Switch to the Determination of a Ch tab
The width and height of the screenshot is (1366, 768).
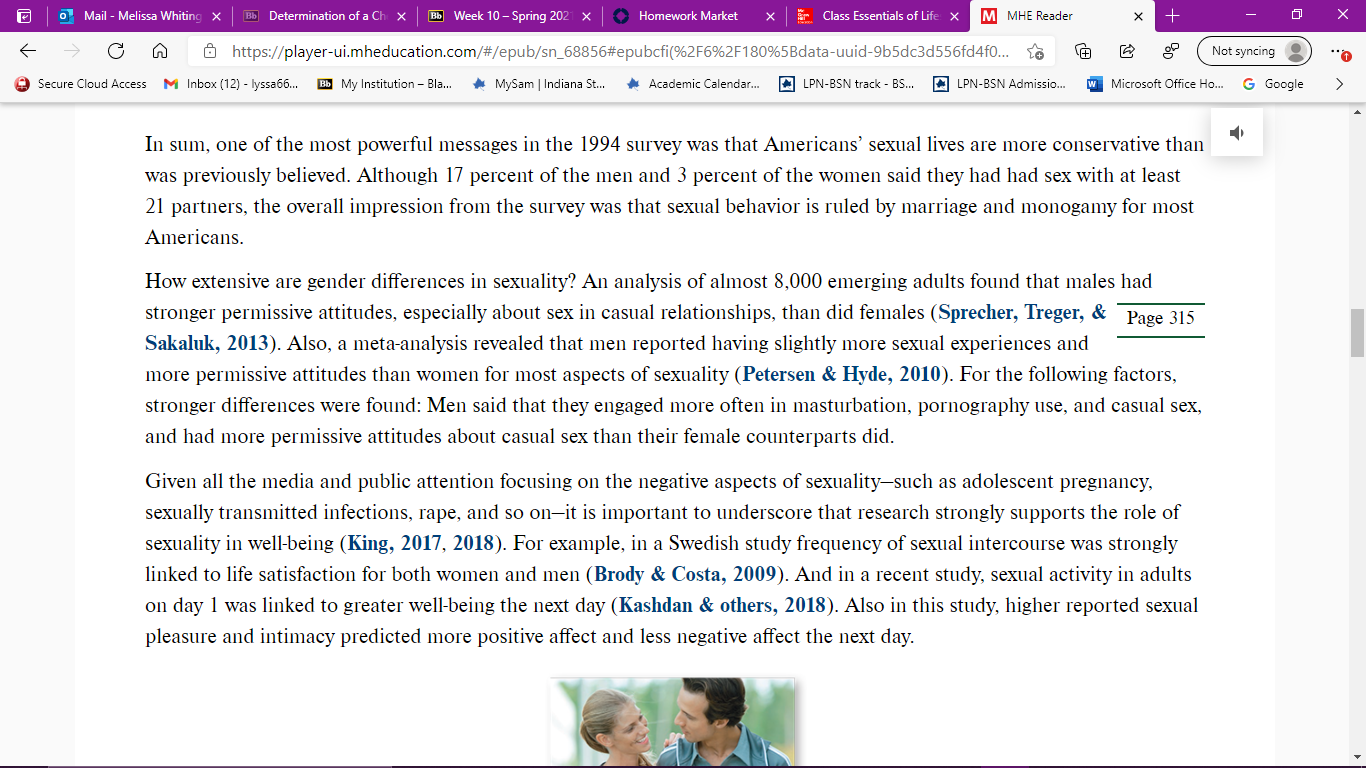click(323, 16)
